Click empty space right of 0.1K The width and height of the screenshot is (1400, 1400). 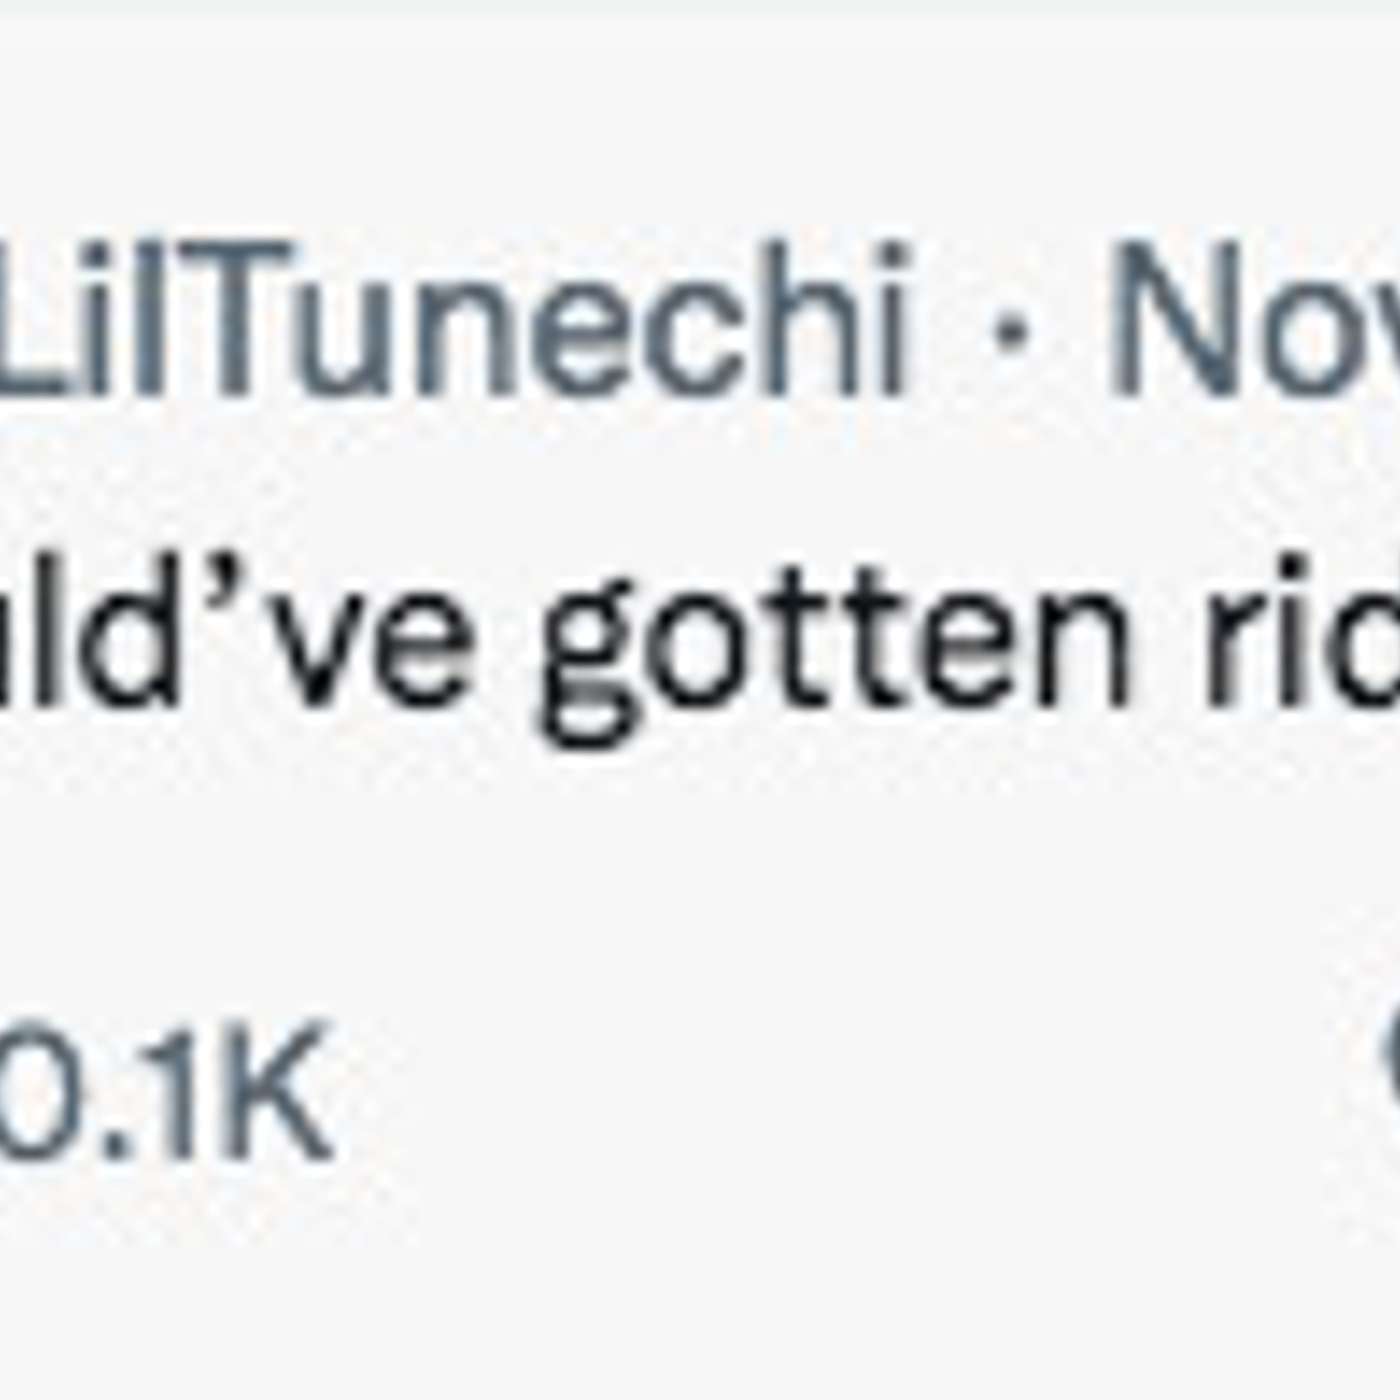pos(800,1090)
